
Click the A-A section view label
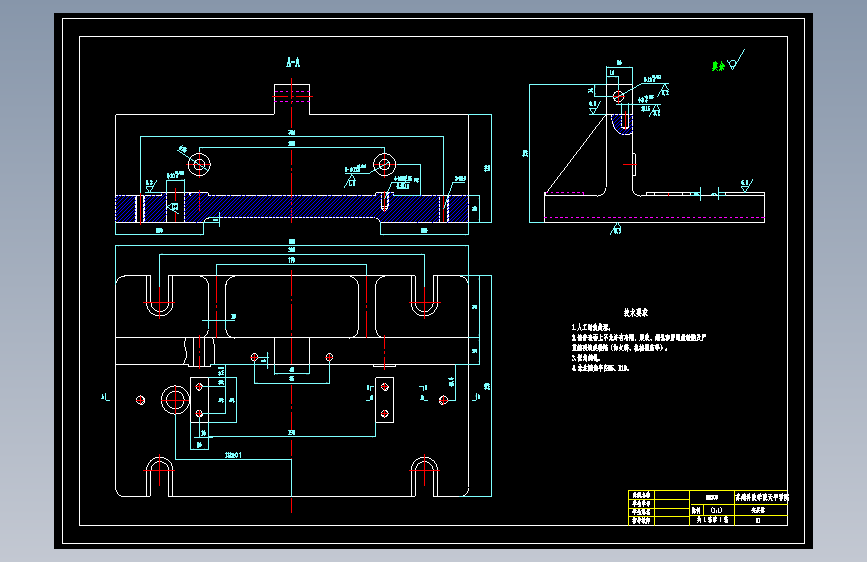click(x=293, y=63)
